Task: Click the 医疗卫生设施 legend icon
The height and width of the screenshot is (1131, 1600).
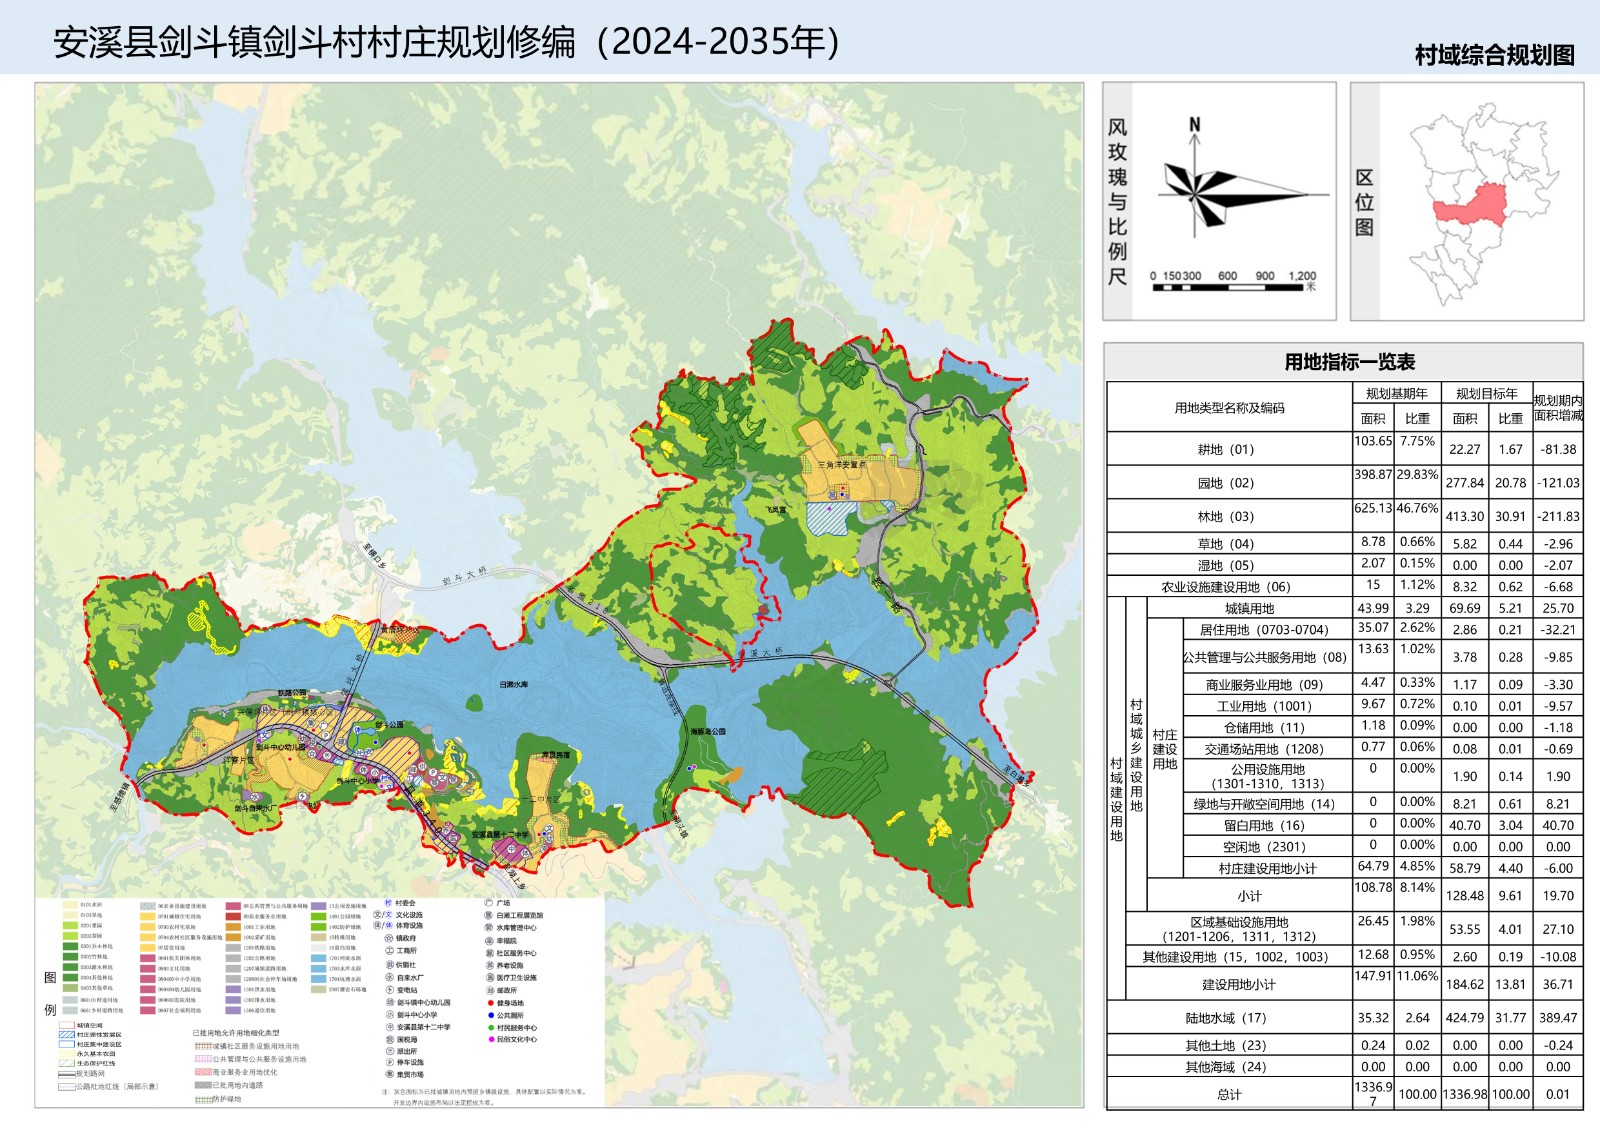Action: pos(489,978)
